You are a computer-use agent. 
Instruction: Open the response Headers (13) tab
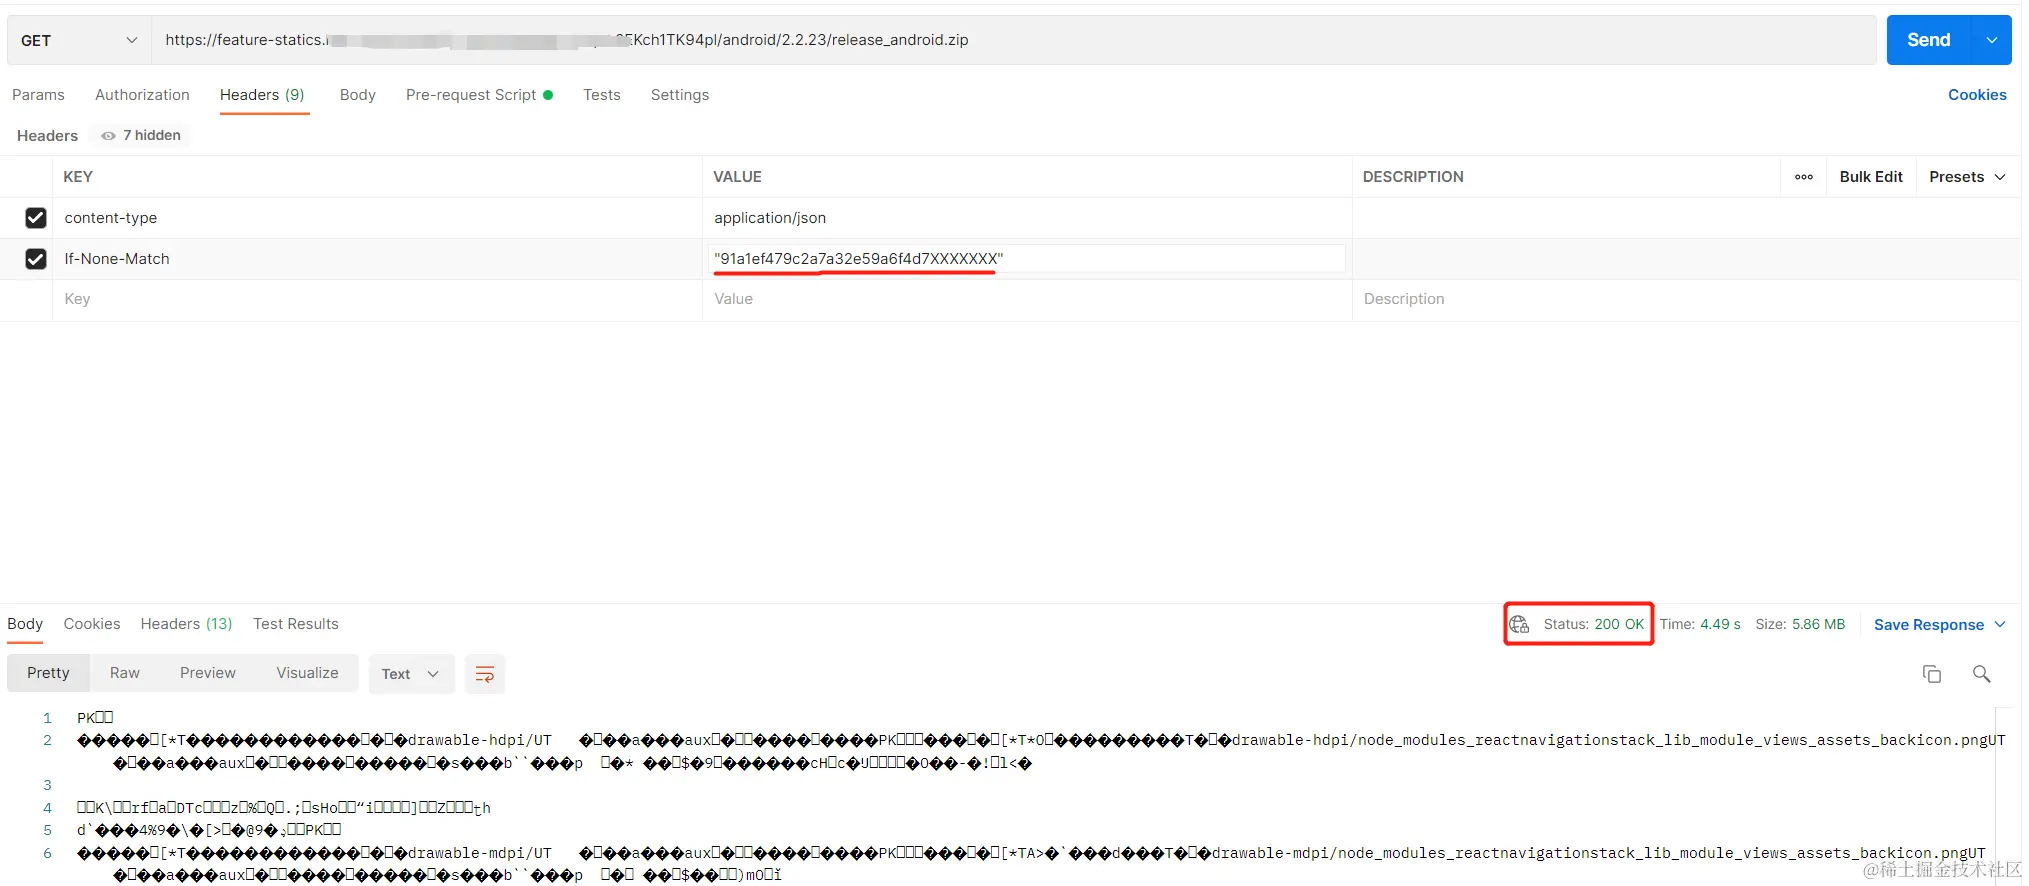pyautogui.click(x=186, y=624)
